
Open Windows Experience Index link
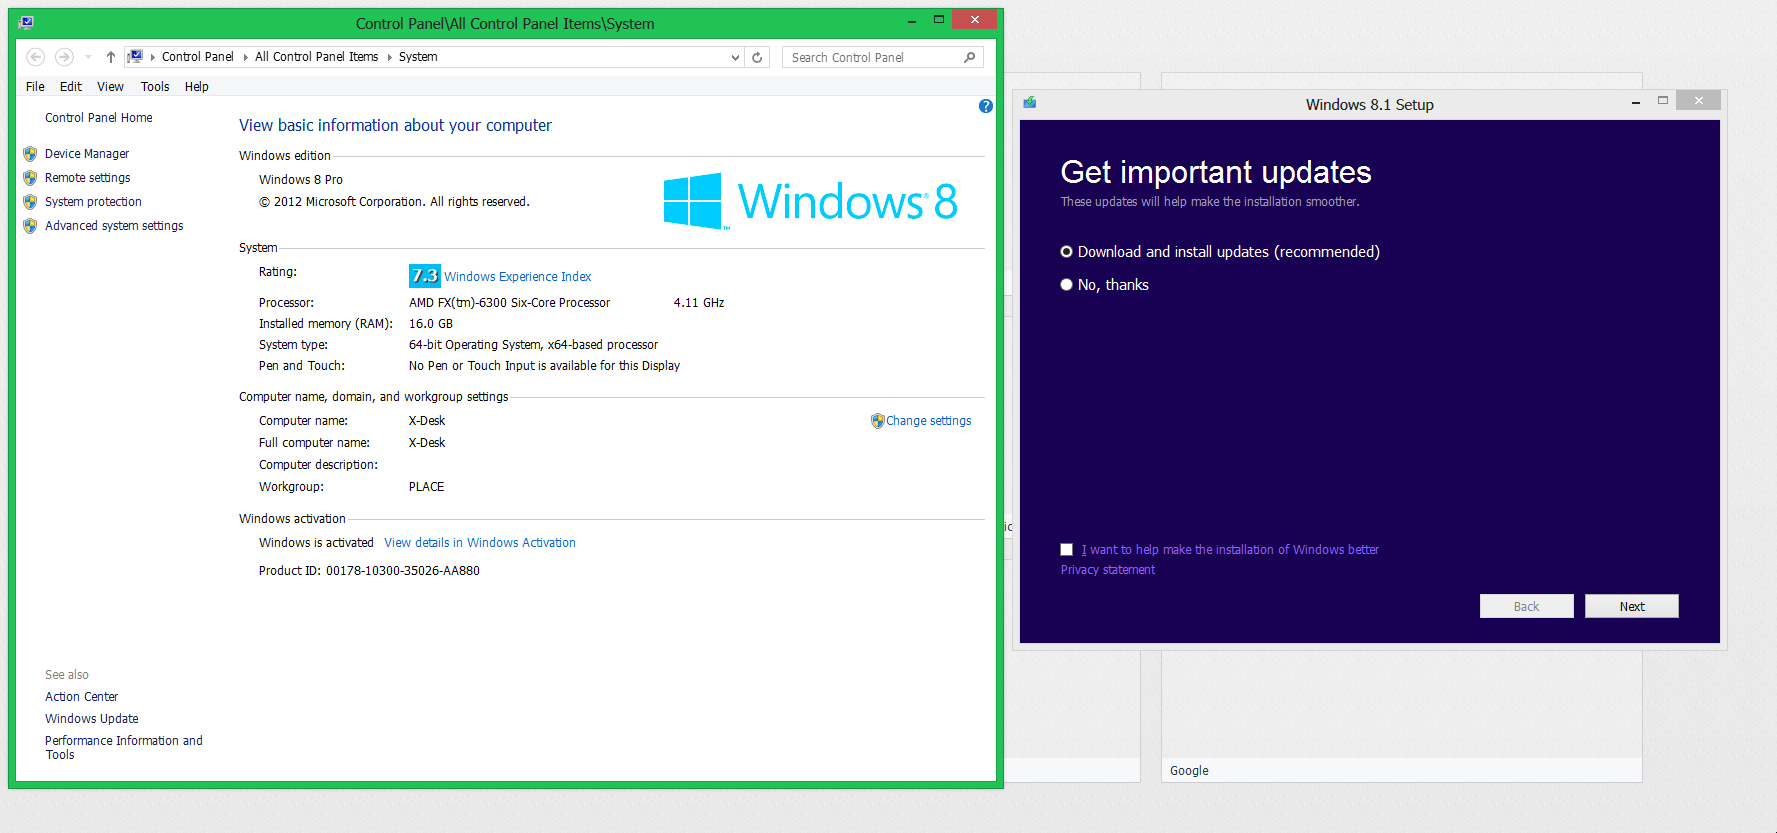518,277
